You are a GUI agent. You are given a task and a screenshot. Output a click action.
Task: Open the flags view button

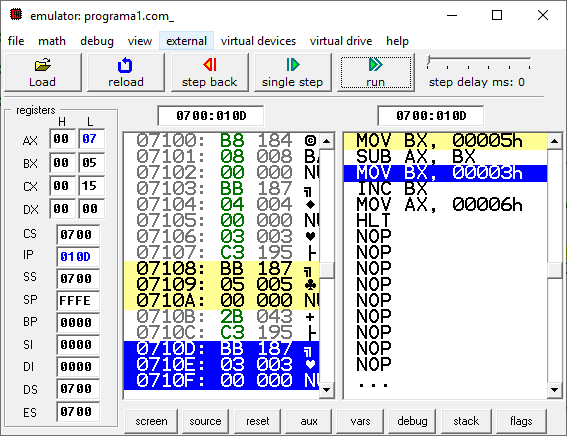coord(521,421)
